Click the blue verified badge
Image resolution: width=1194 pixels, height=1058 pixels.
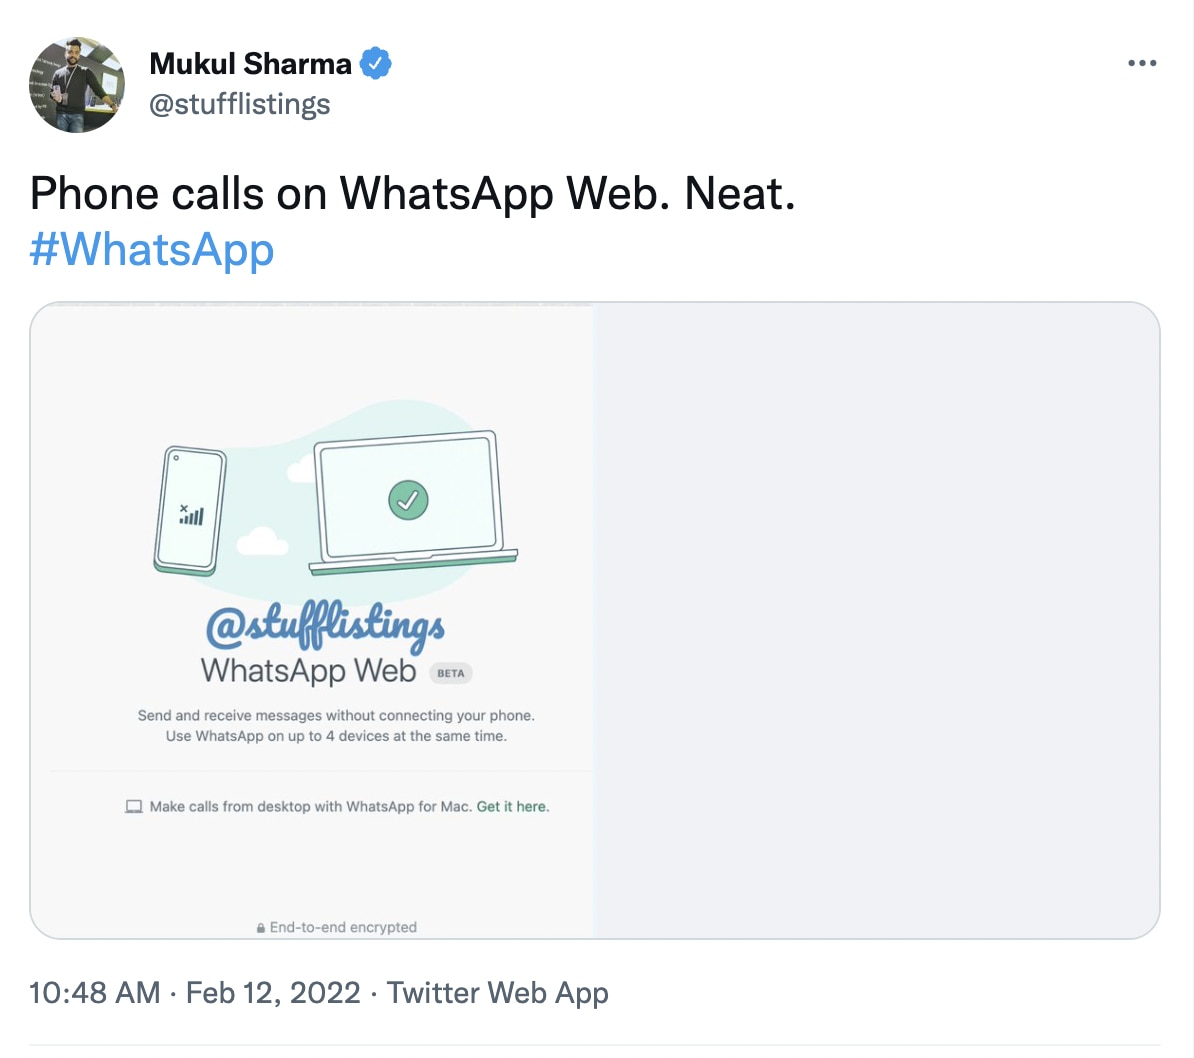click(x=375, y=64)
